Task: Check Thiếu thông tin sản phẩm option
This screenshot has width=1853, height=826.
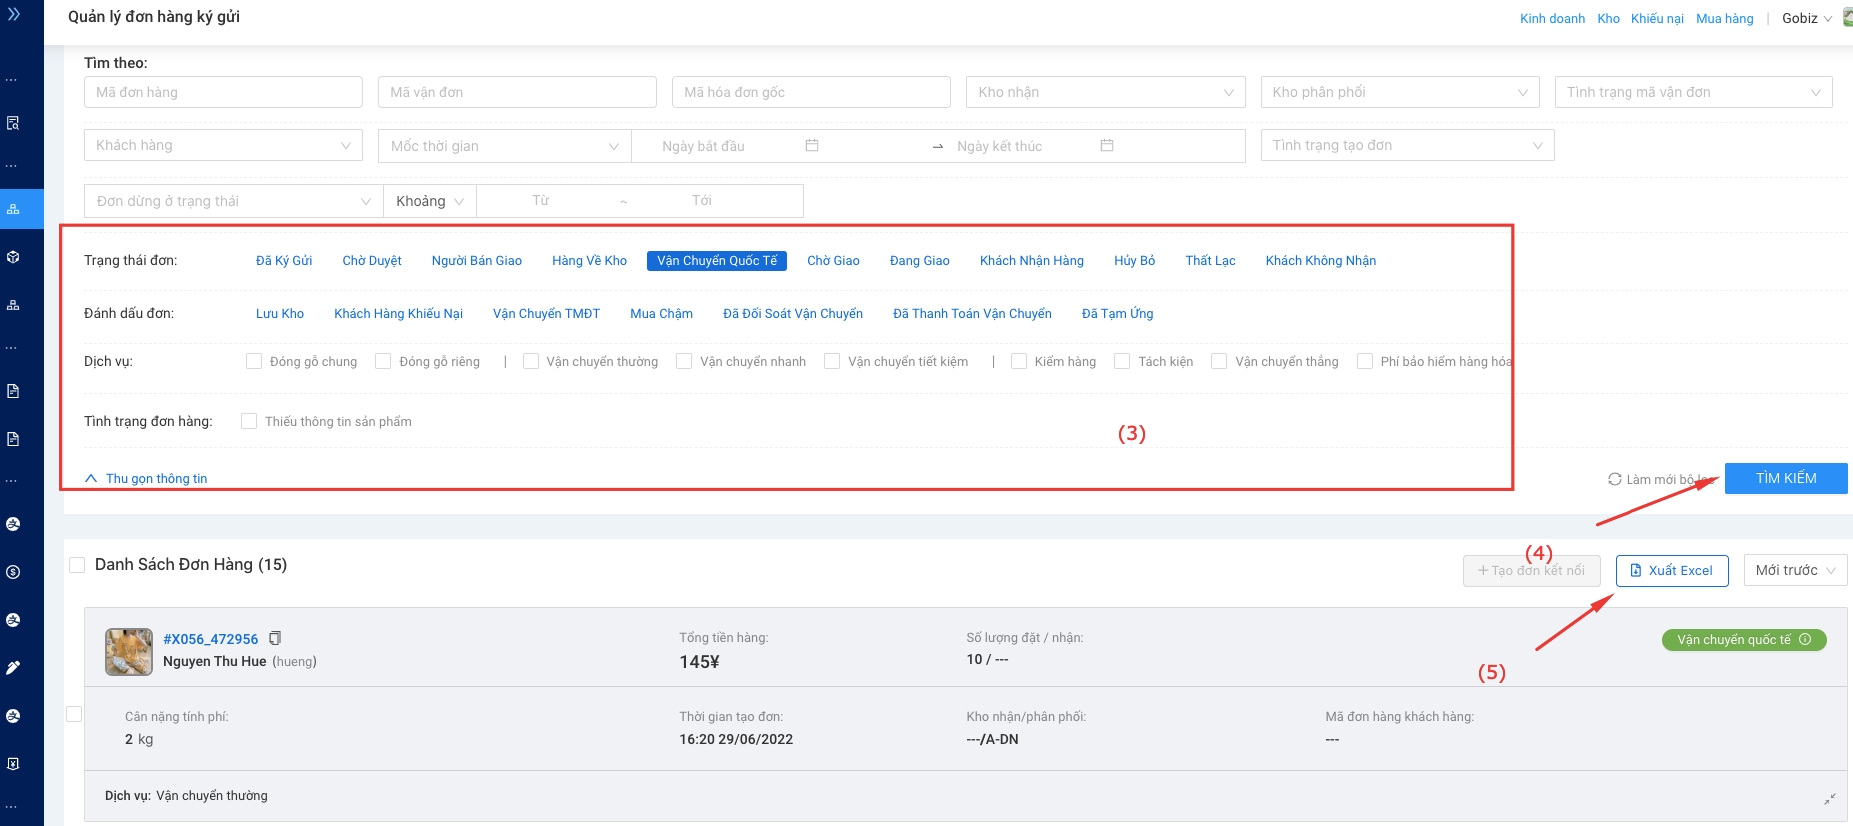Action: coord(249,422)
